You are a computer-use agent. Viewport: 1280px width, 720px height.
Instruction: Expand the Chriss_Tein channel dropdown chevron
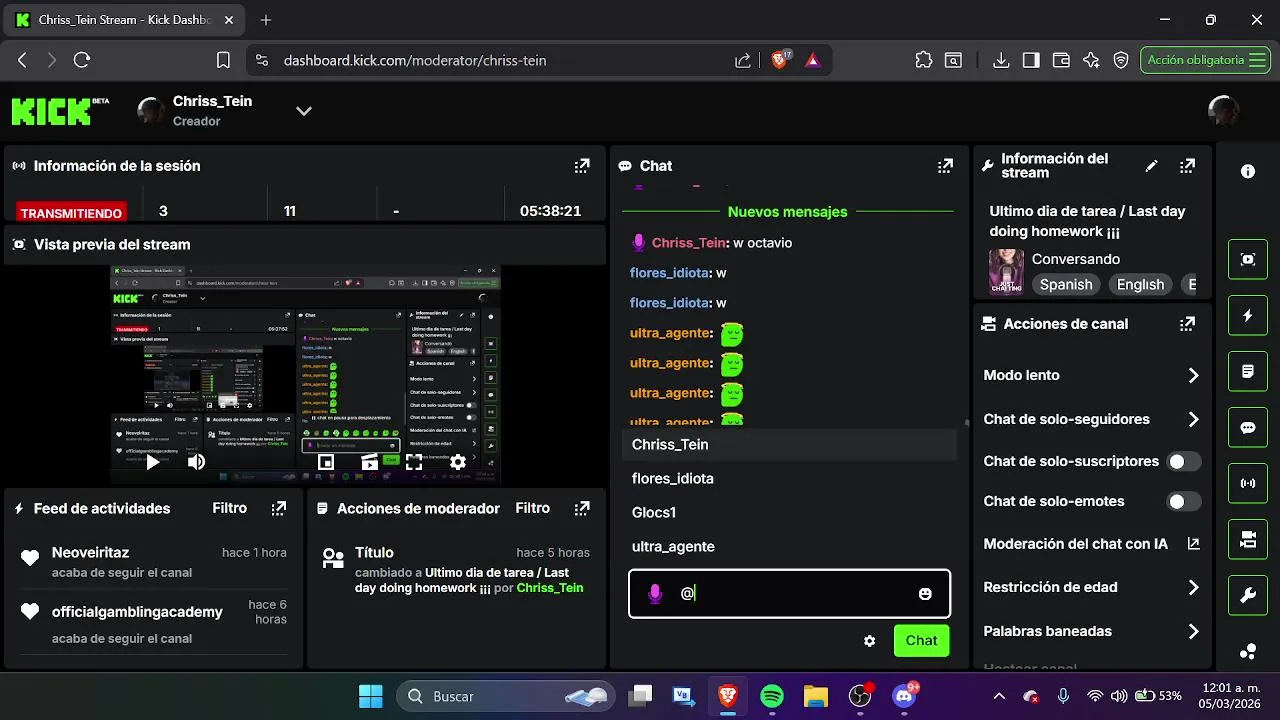pos(304,111)
